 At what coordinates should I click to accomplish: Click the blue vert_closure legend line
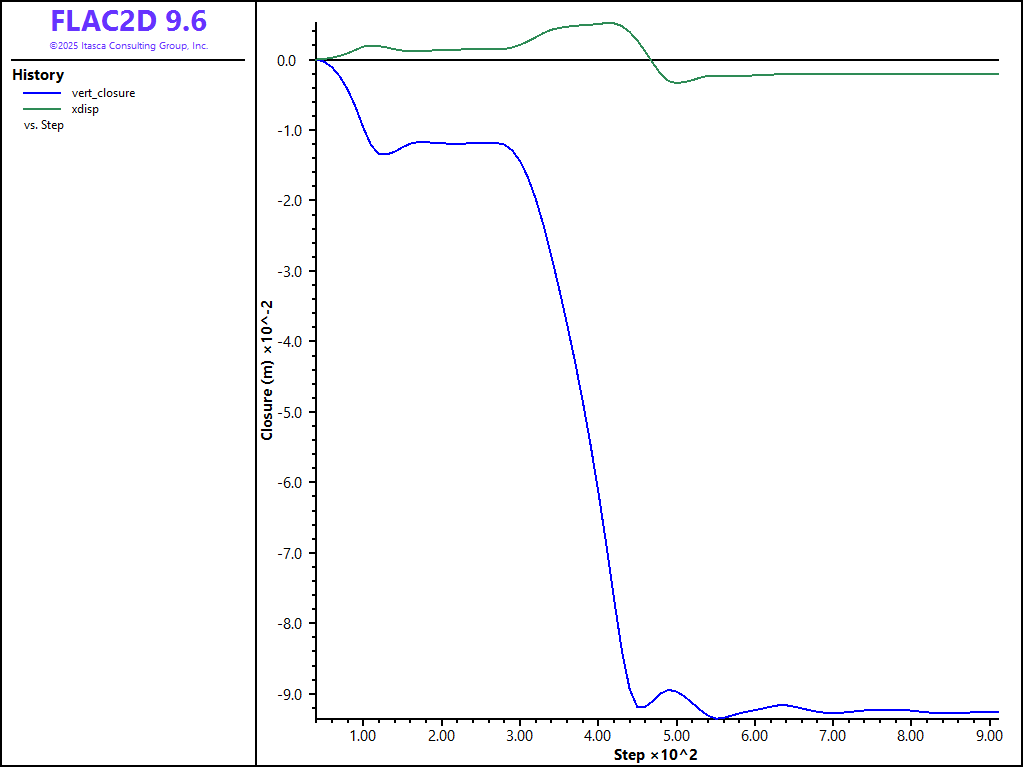(x=43, y=93)
